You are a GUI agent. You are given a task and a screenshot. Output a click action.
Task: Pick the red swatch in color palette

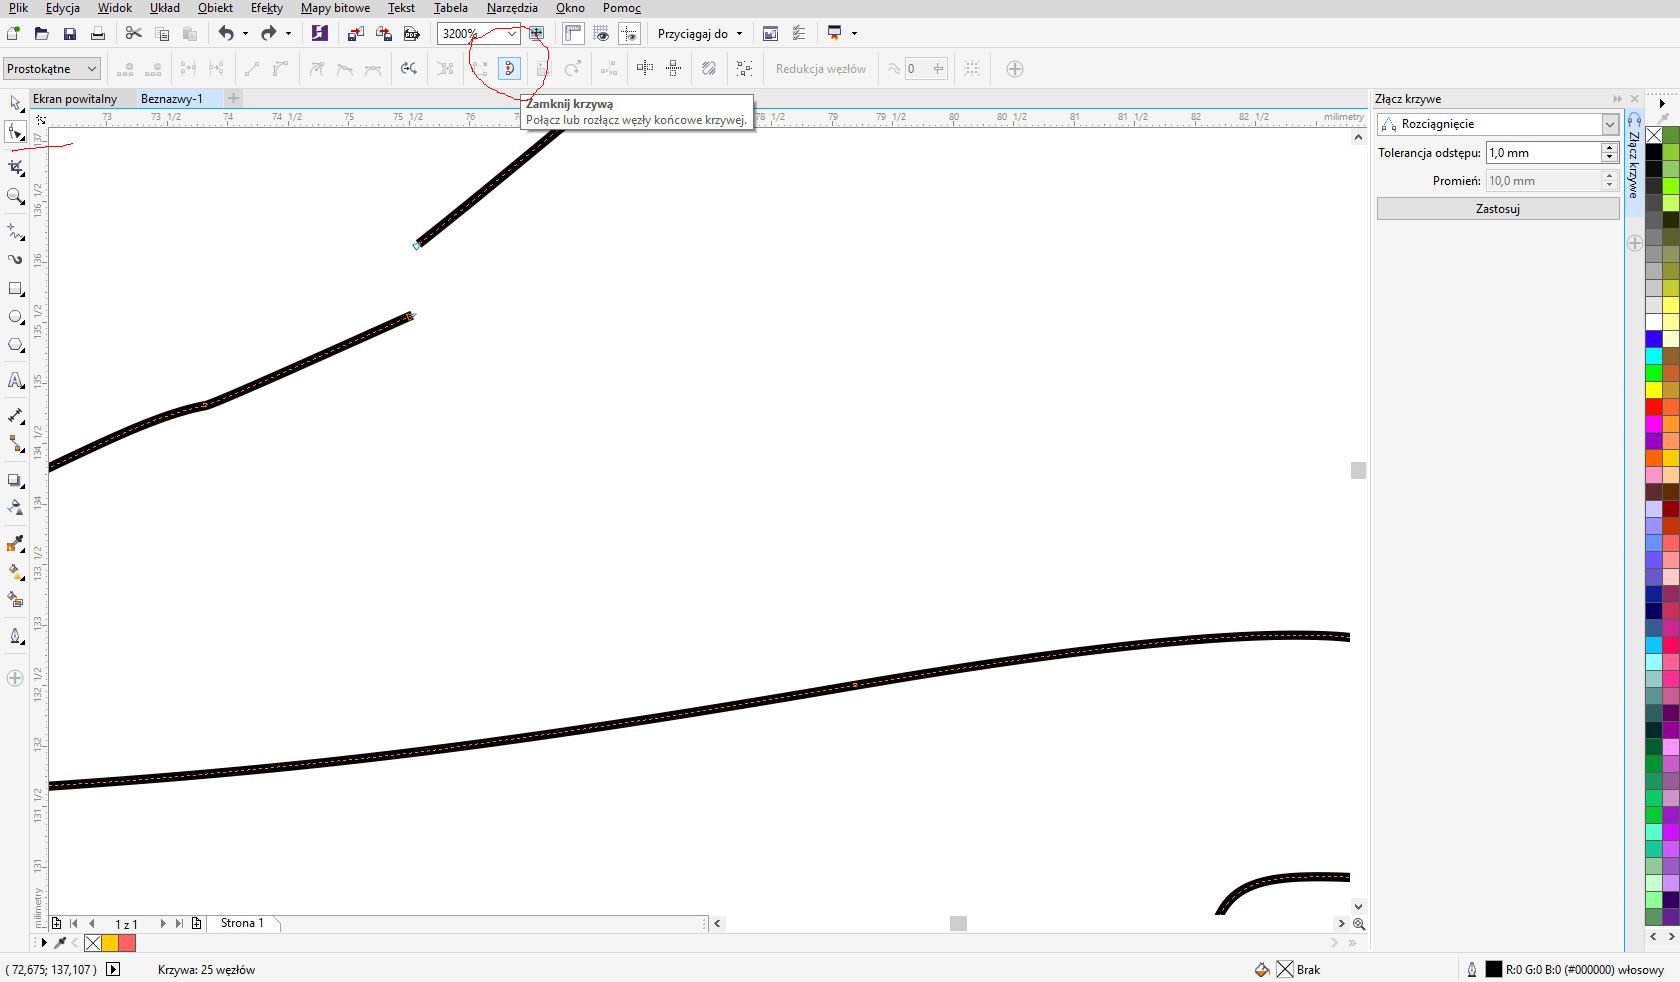(x=1654, y=407)
